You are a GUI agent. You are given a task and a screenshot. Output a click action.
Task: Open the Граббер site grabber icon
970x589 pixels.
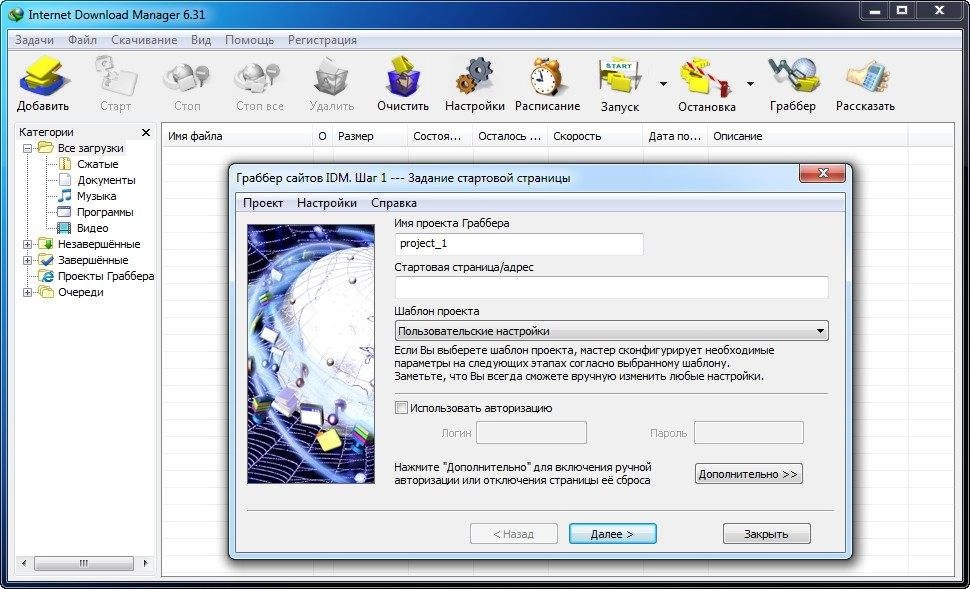793,75
